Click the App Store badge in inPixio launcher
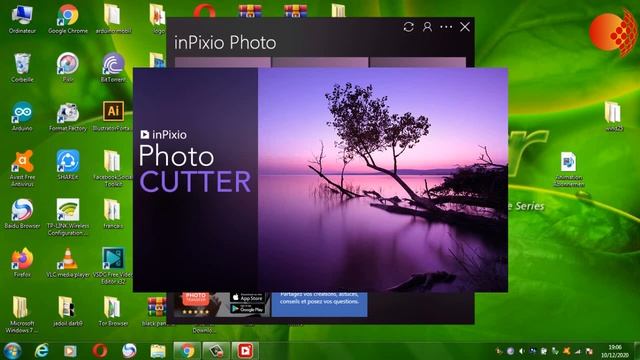The width and height of the screenshot is (640, 360). tap(247, 297)
